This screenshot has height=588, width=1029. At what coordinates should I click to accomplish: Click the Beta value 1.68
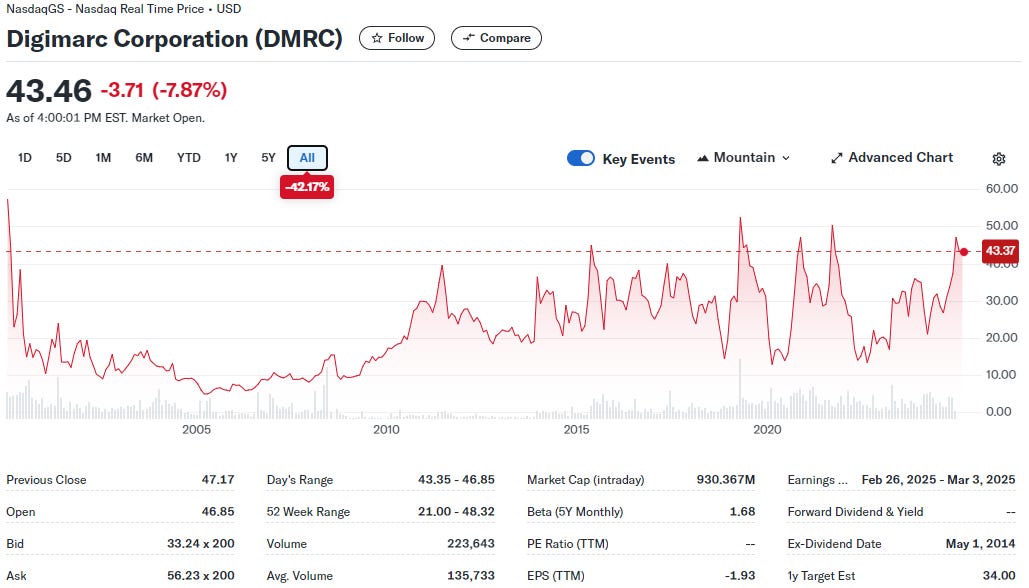click(742, 511)
